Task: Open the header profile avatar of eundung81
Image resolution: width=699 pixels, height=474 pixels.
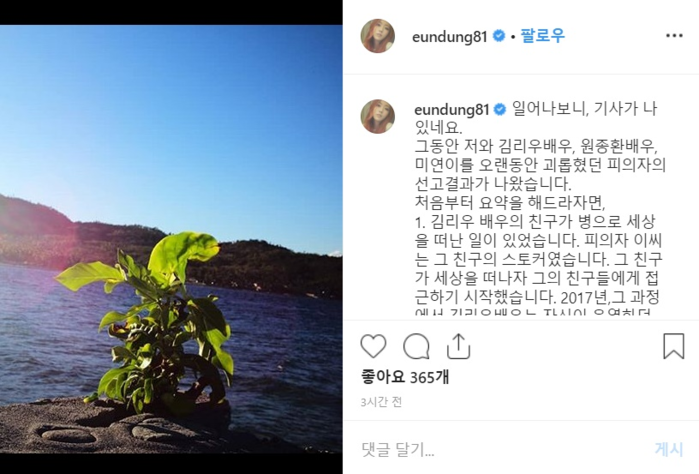Action: coord(378,36)
